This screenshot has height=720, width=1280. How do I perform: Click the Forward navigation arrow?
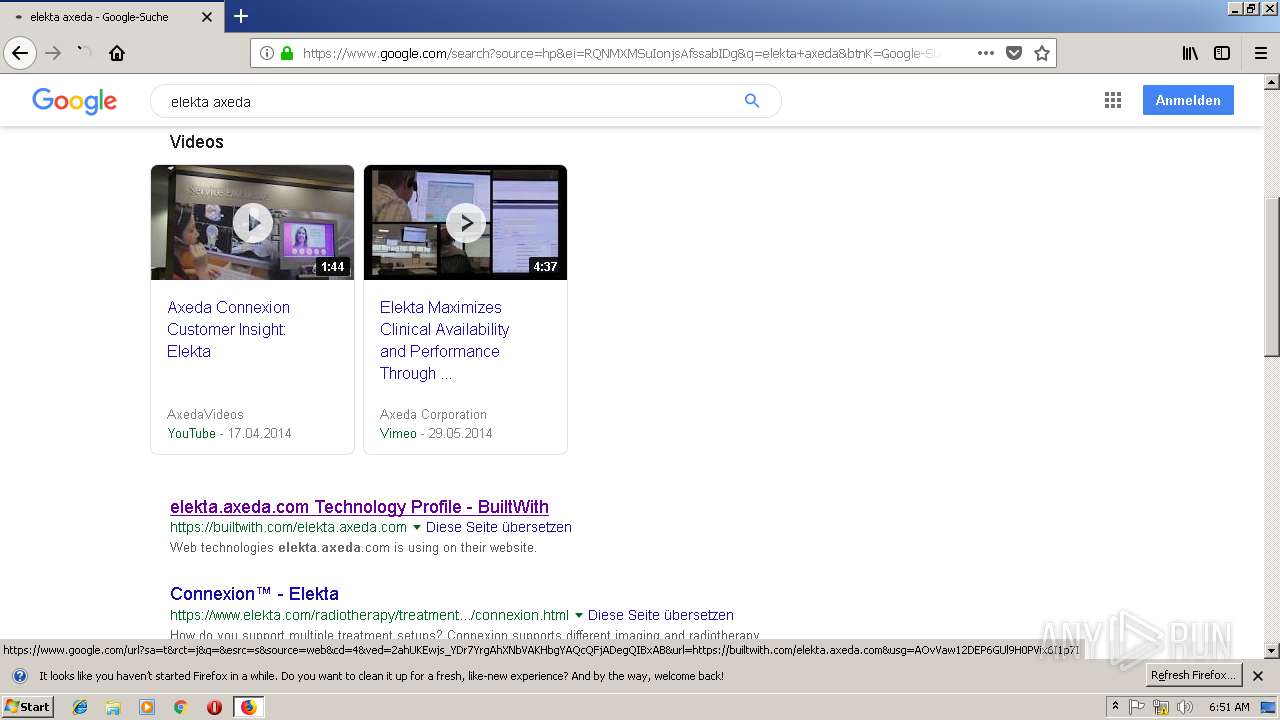(x=53, y=53)
